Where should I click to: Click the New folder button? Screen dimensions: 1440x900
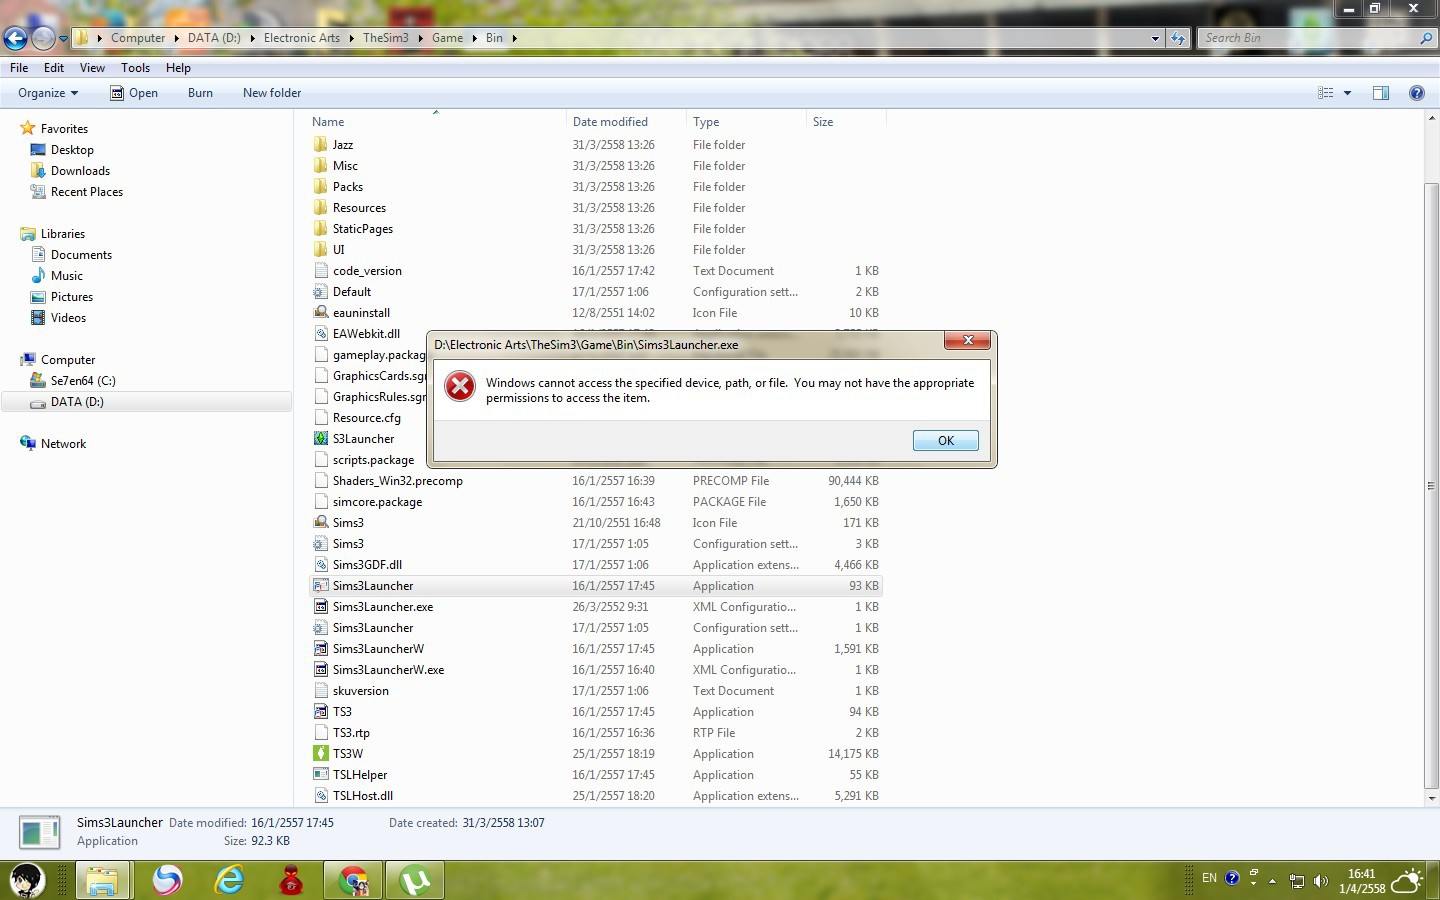point(272,93)
